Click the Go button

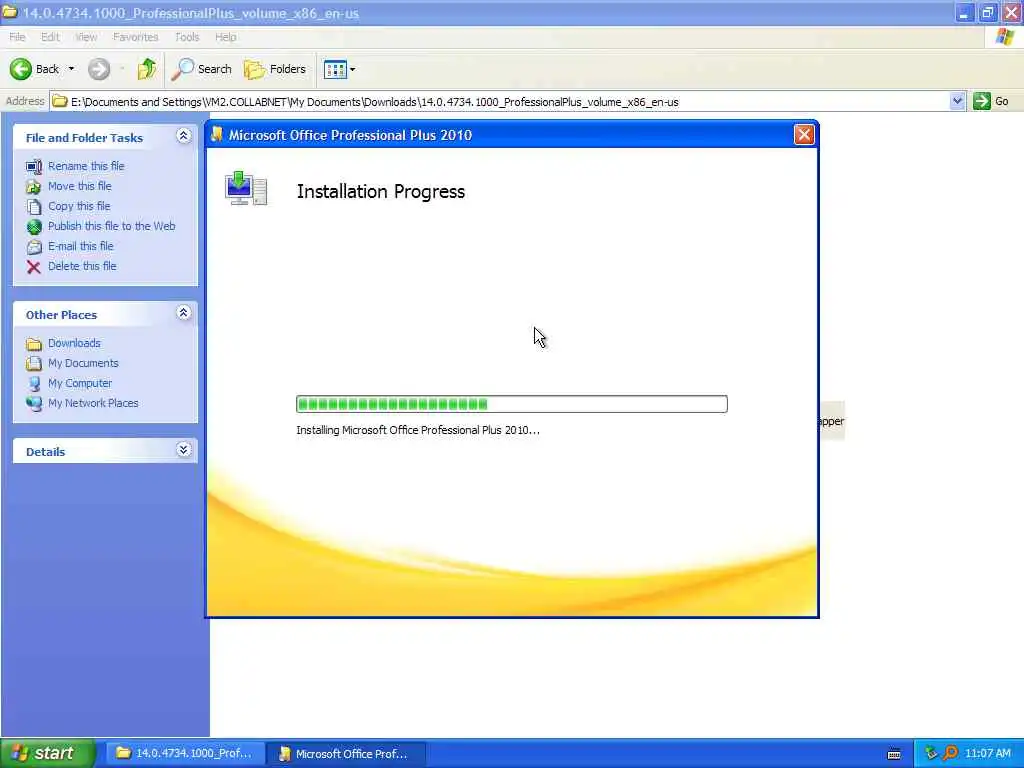click(x=991, y=101)
